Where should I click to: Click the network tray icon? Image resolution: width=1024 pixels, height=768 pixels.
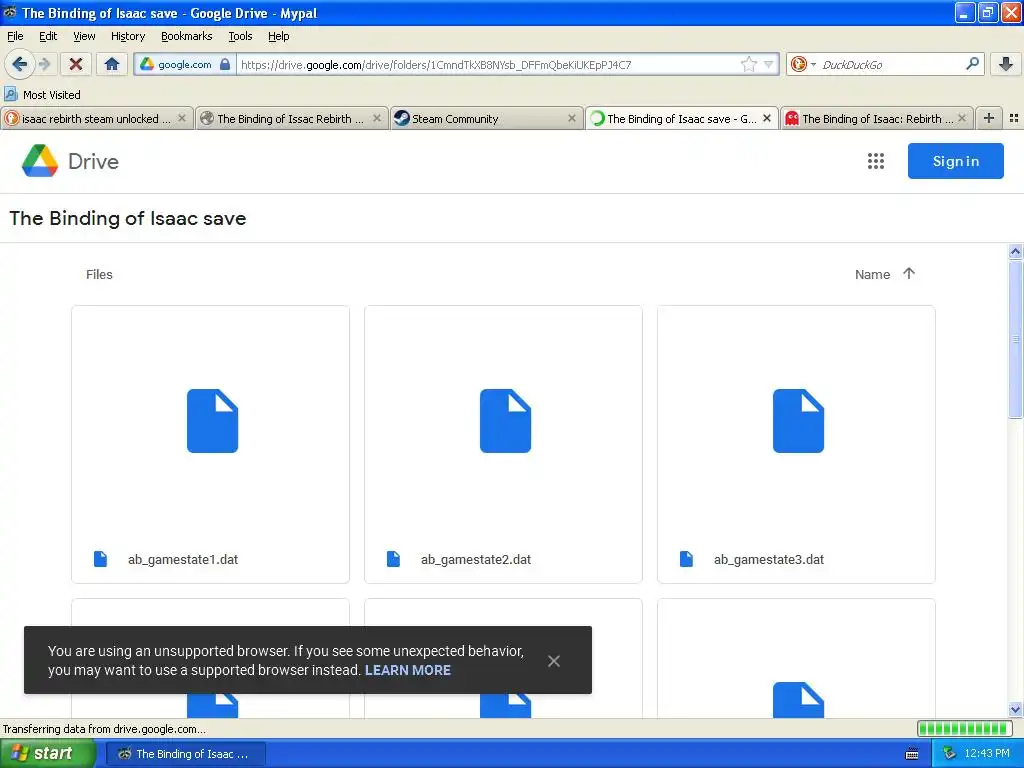click(x=949, y=754)
